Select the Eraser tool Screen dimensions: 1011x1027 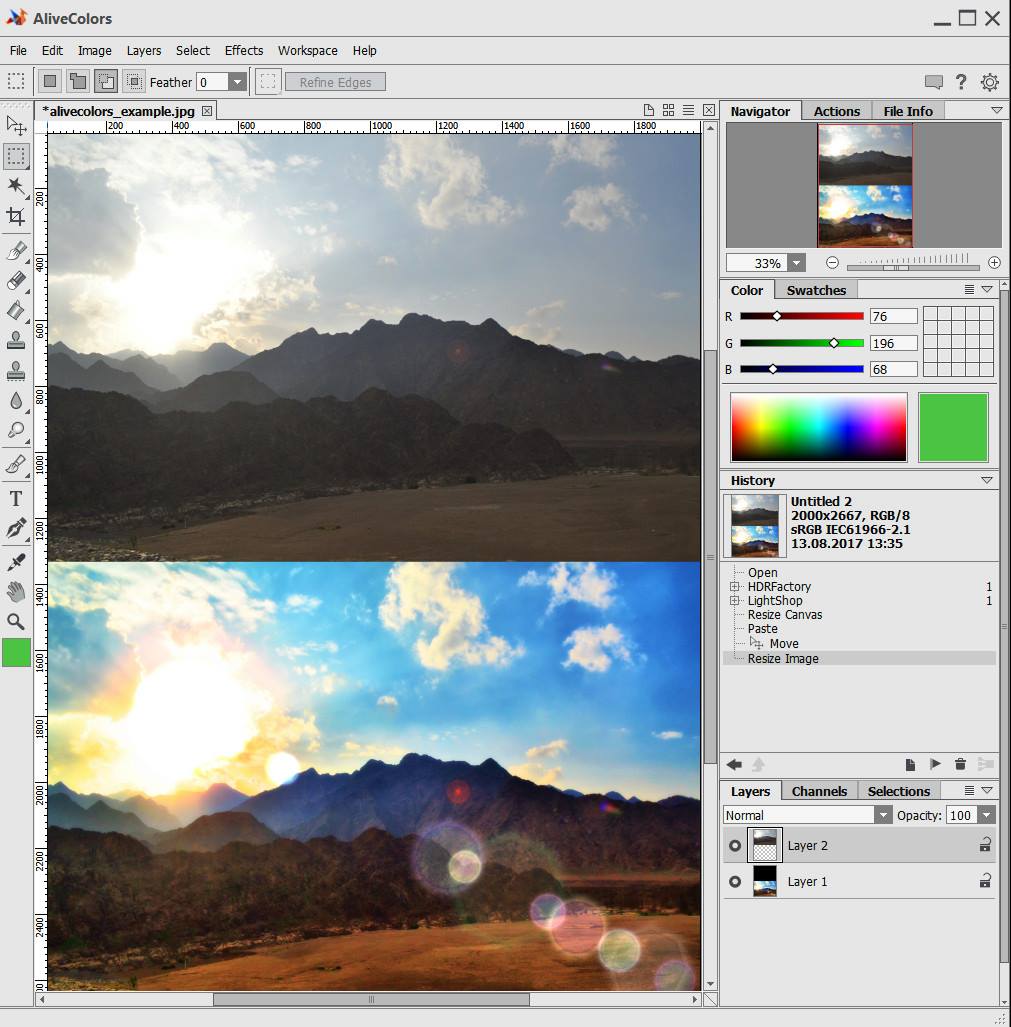click(16, 281)
